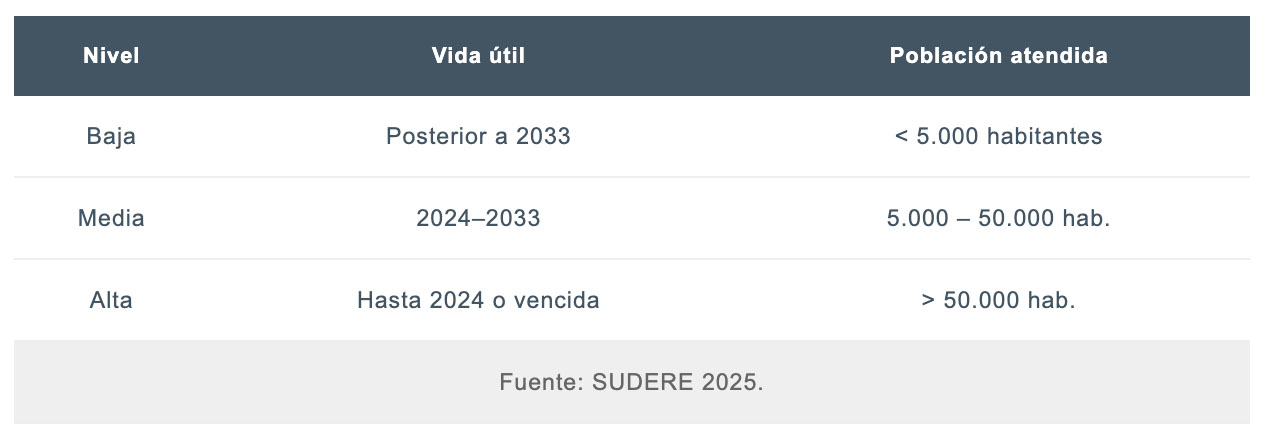Click the year 2025 in the footer
This screenshot has width=1266, height=440.
[x=732, y=382]
